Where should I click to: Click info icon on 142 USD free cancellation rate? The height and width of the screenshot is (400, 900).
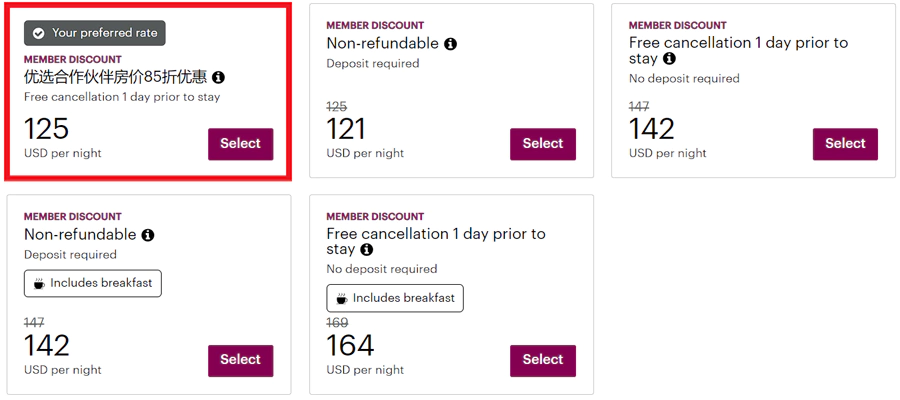(x=669, y=59)
